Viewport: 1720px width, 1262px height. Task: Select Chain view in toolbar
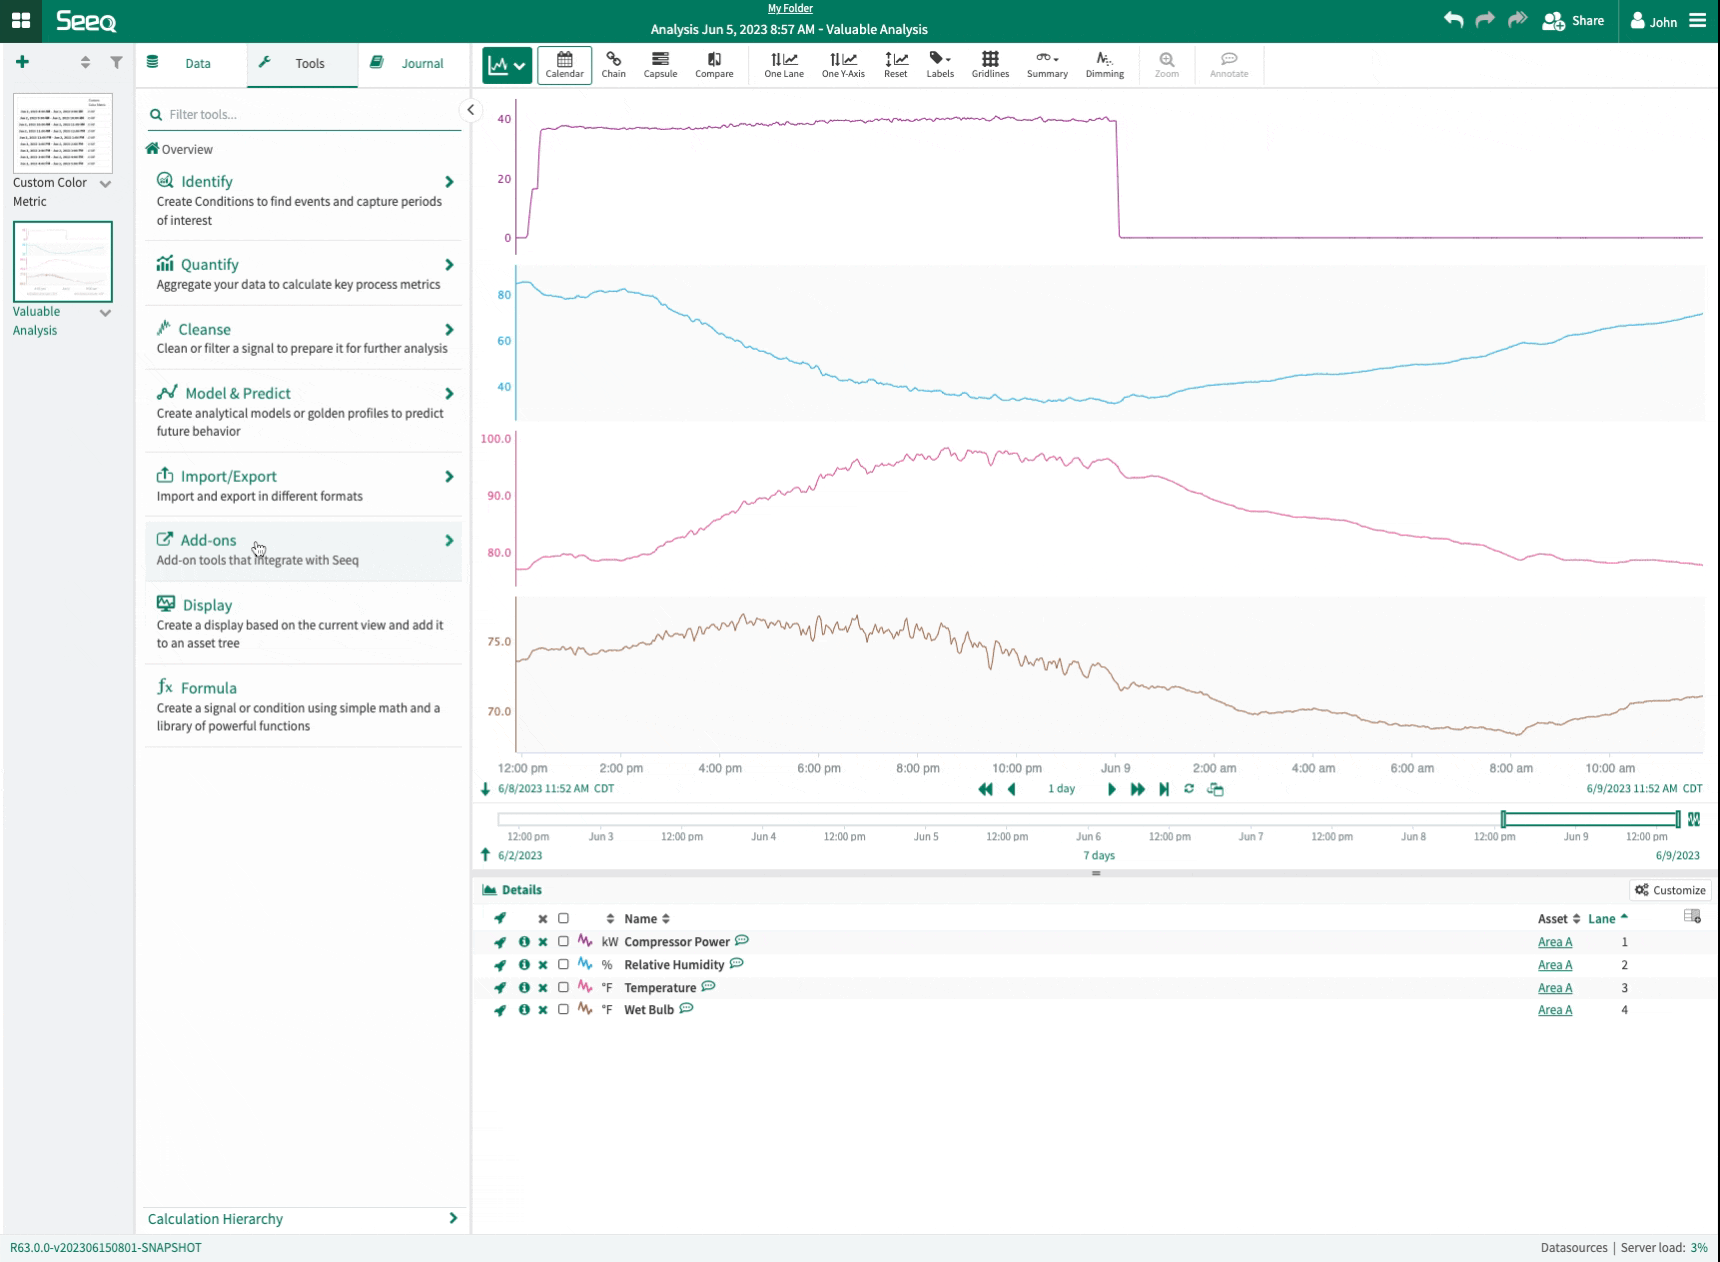coord(614,65)
